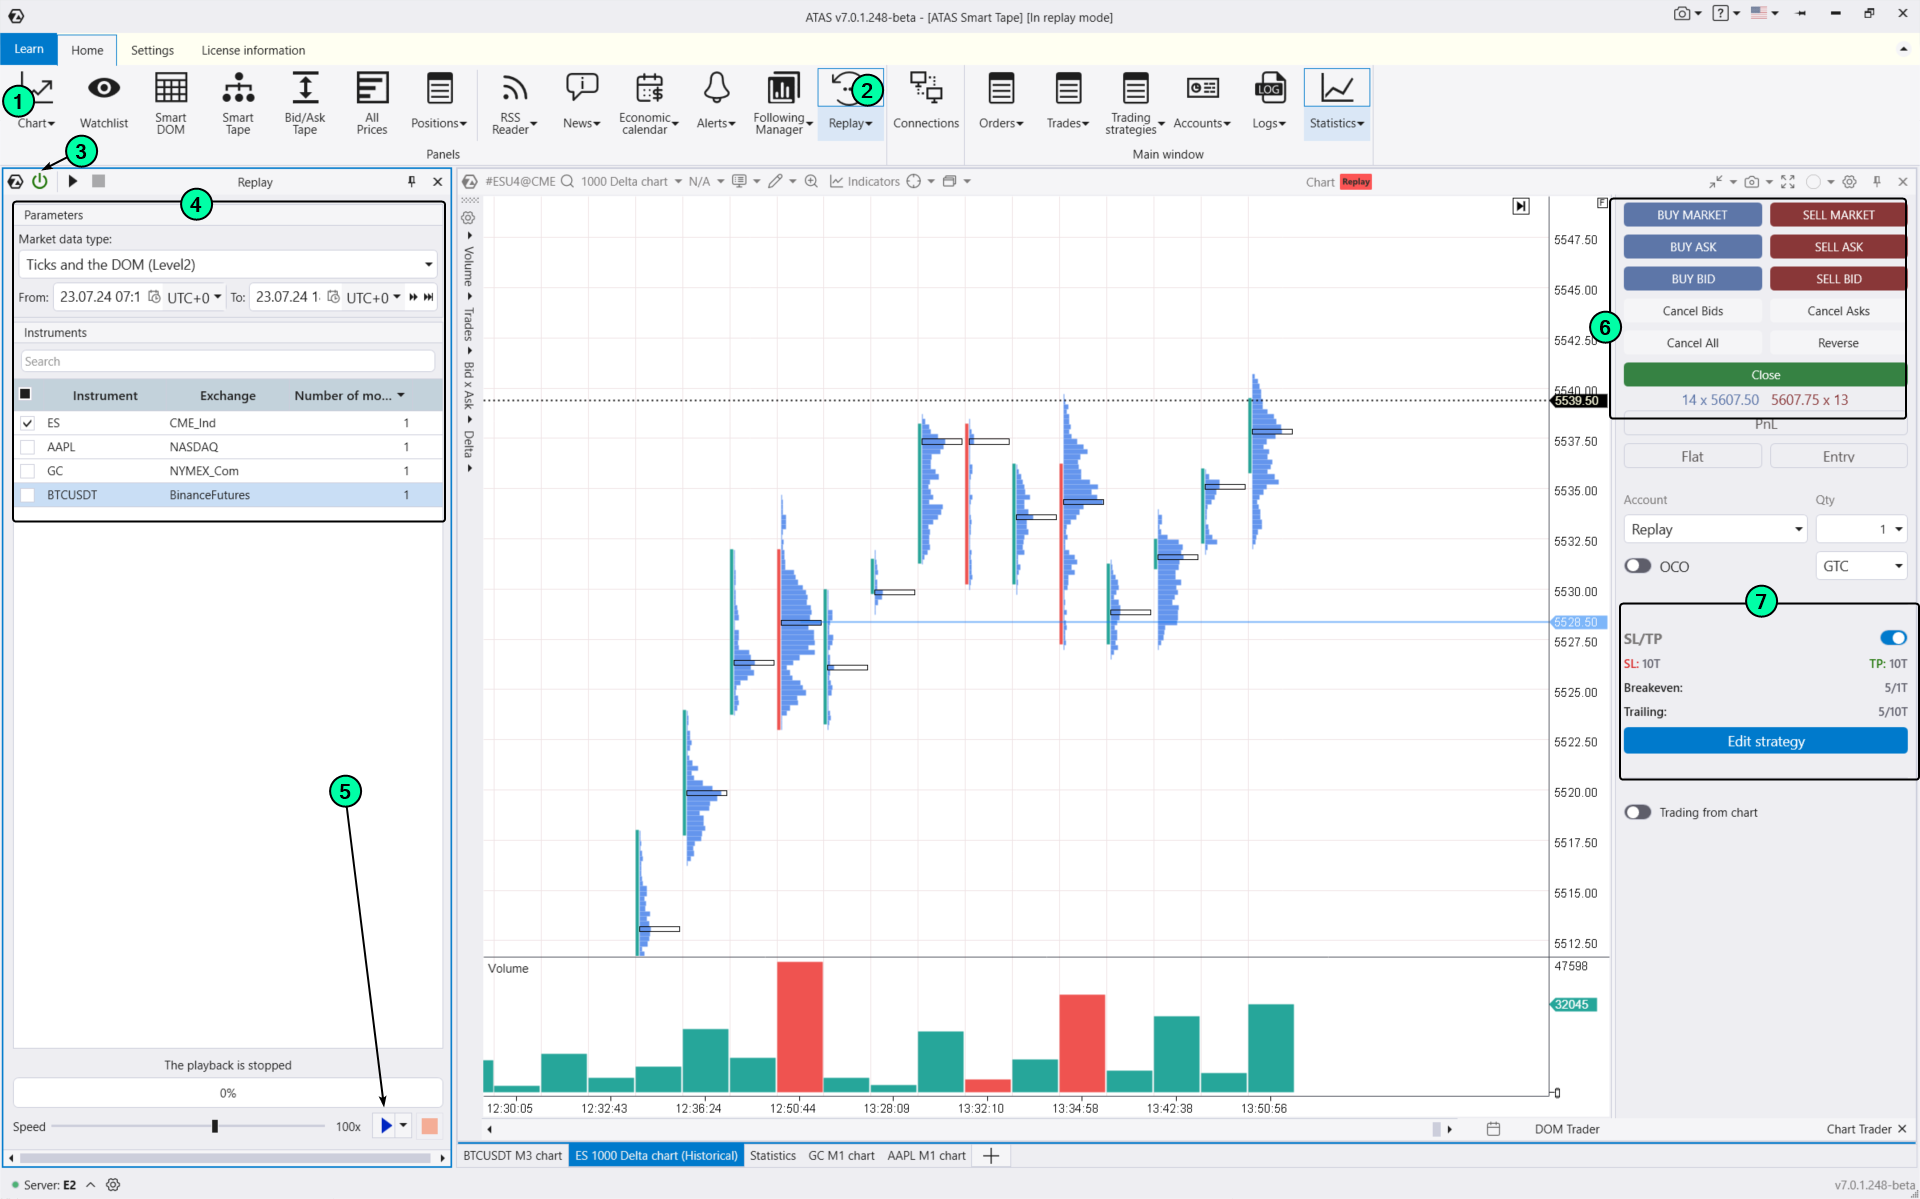Click the Edit strategy button

coord(1765,741)
